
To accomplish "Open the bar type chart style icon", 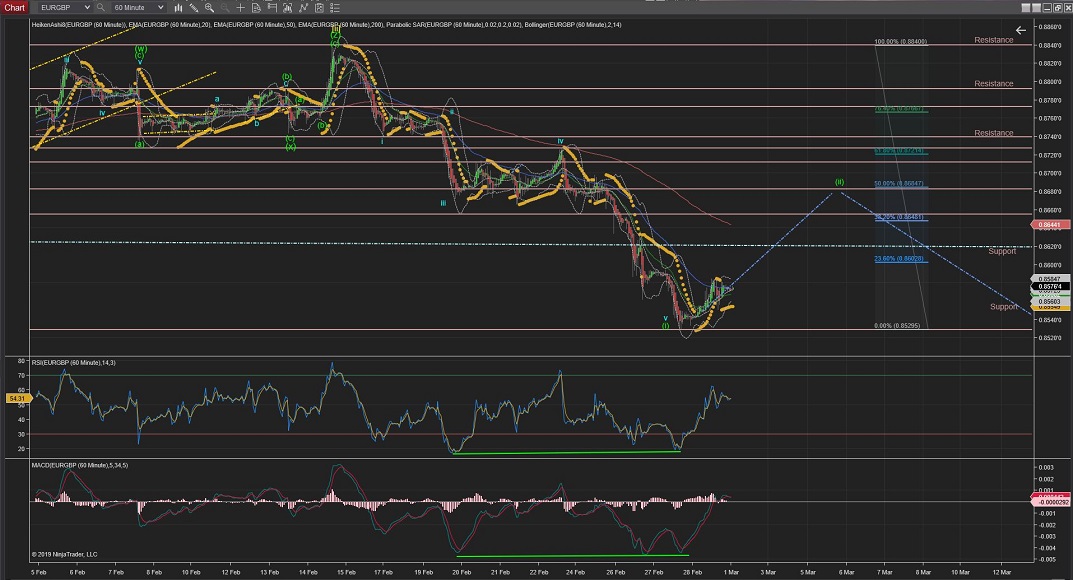I will pyautogui.click(x=179, y=8).
